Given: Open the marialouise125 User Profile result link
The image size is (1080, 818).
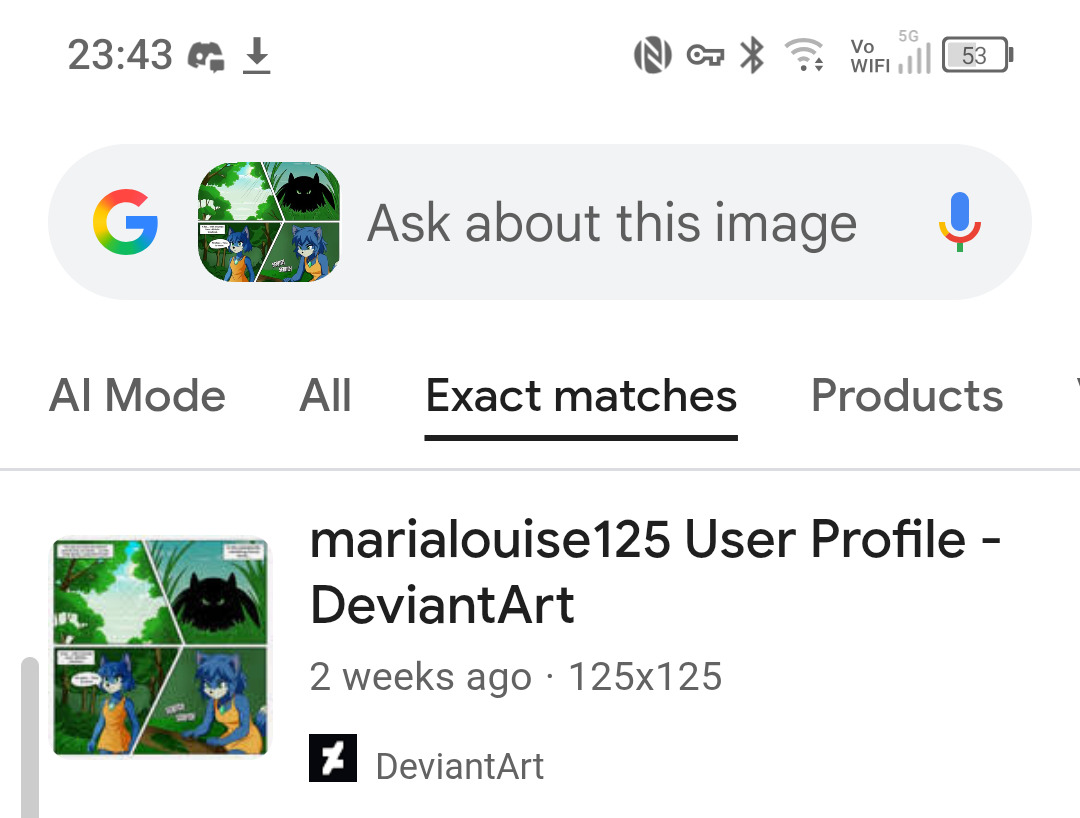Looking at the screenshot, I should (655, 572).
